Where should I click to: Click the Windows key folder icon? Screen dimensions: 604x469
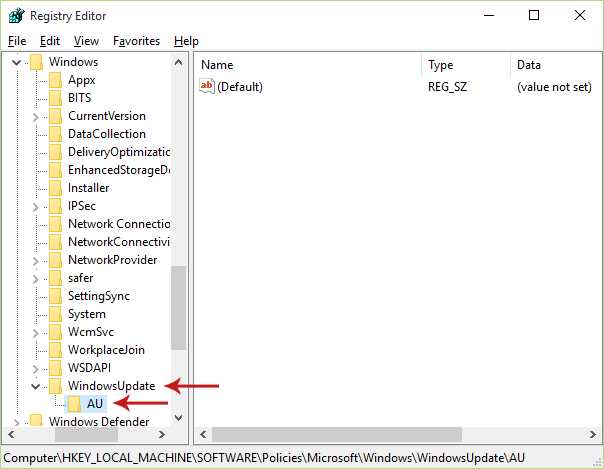pyautogui.click(x=36, y=62)
